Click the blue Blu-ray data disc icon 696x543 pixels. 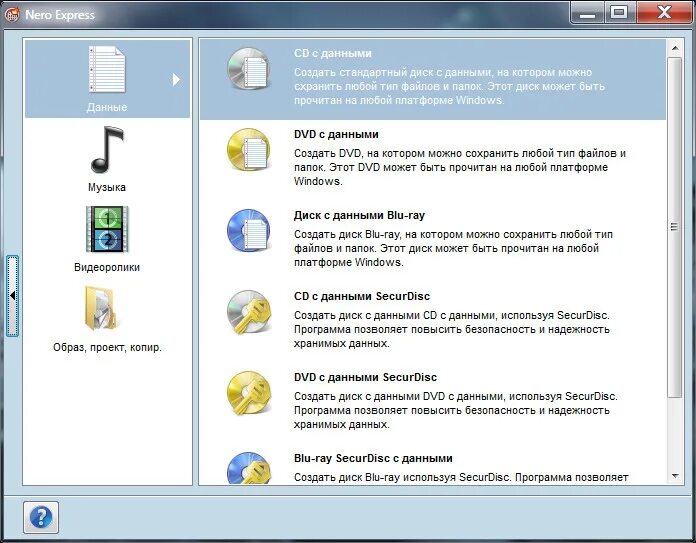click(249, 231)
